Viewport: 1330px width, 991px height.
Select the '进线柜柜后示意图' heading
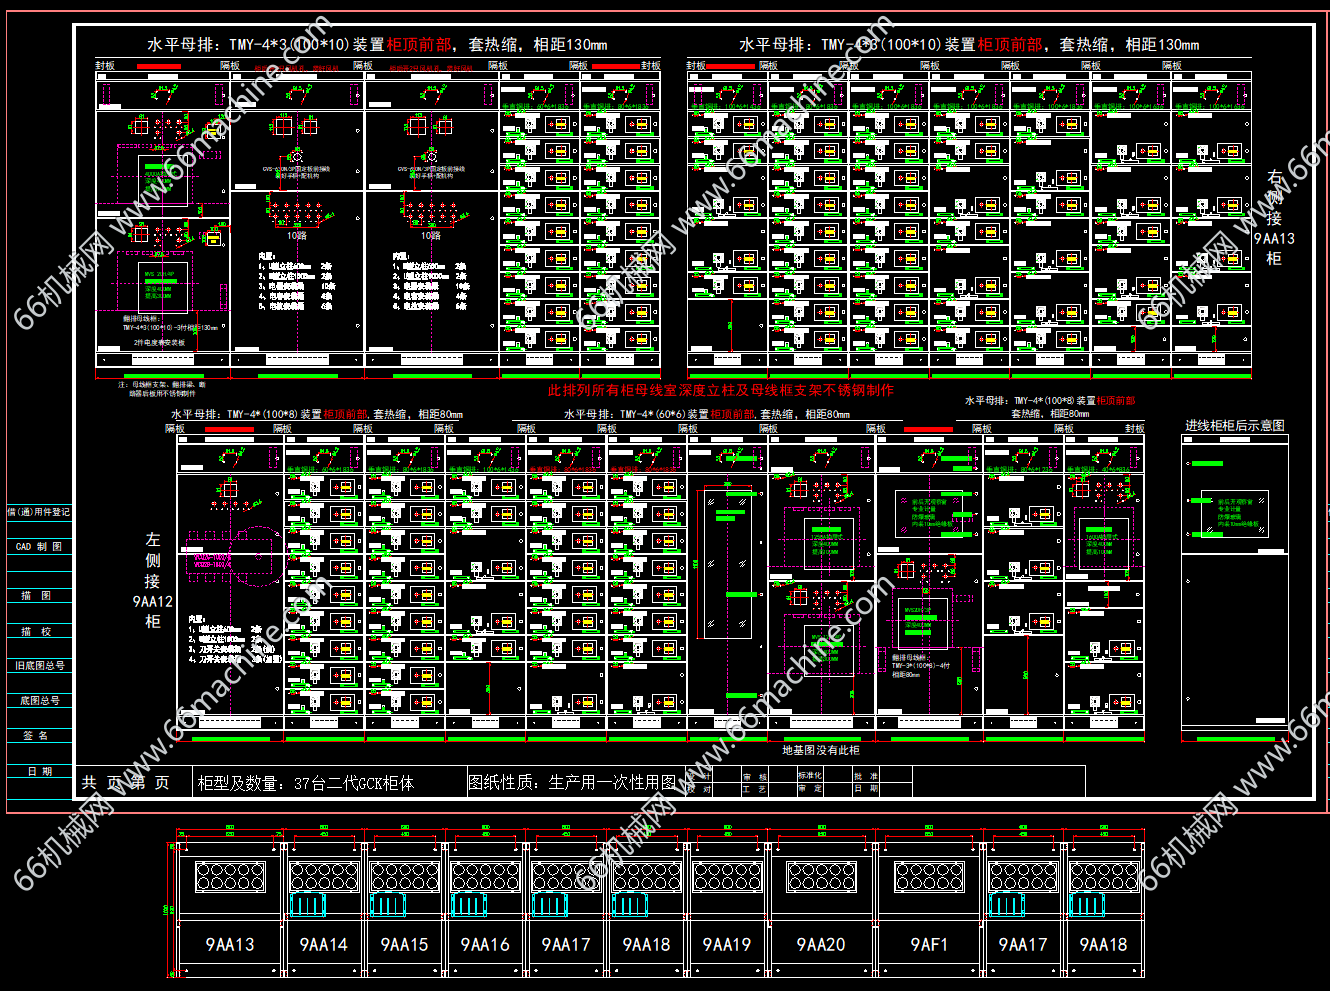(1234, 426)
